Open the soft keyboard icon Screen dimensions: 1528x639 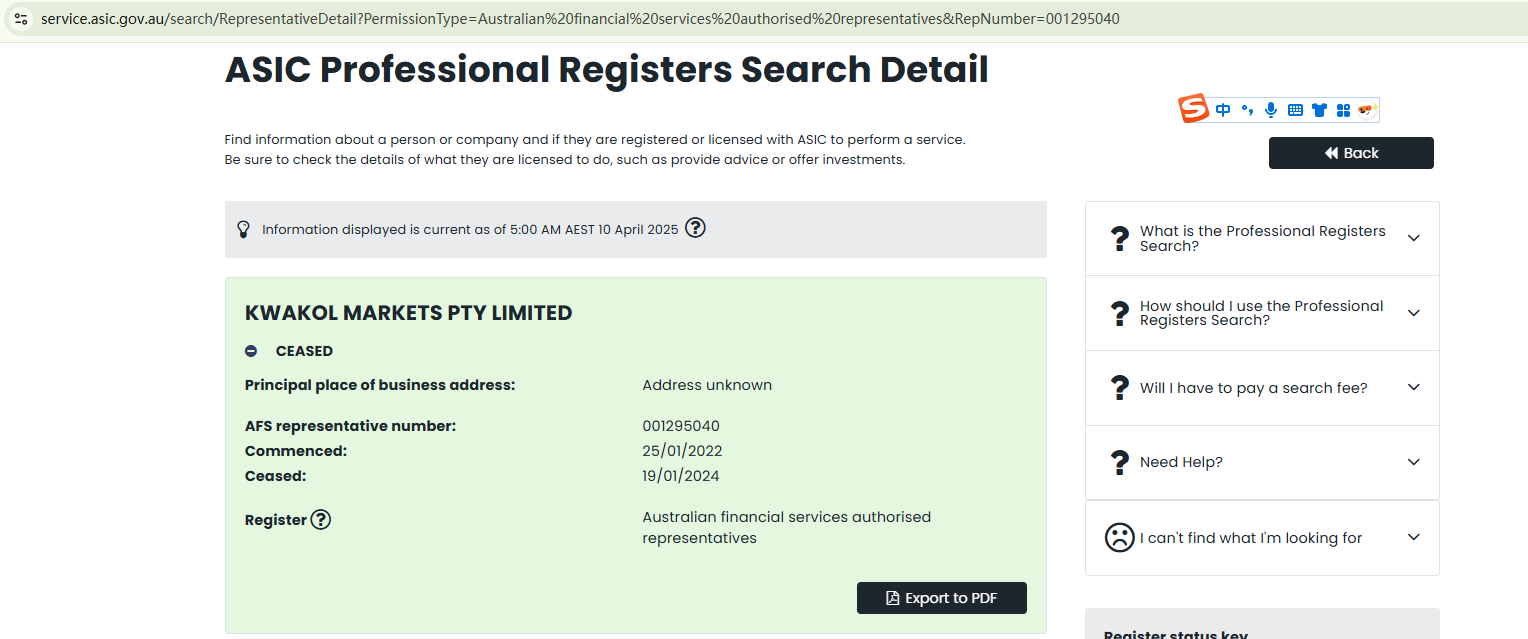click(x=1295, y=110)
